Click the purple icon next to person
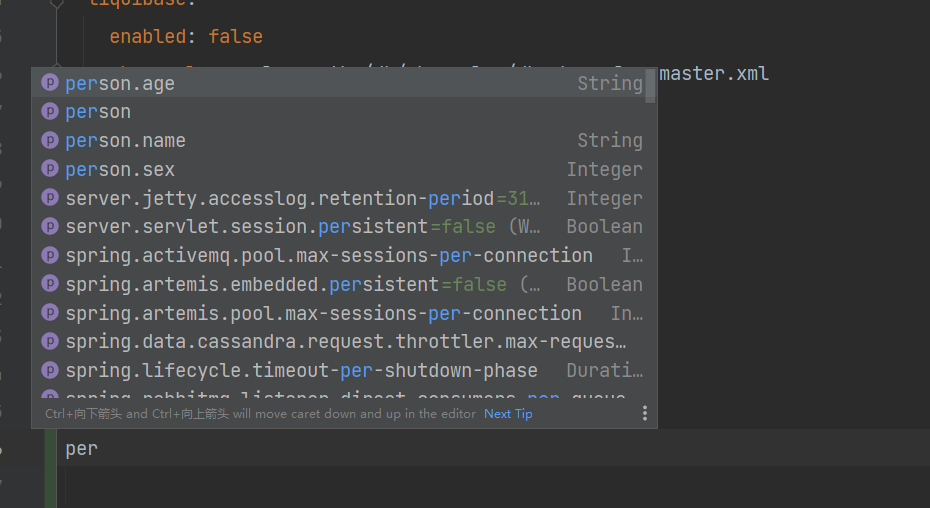The image size is (930, 508). (x=50, y=111)
